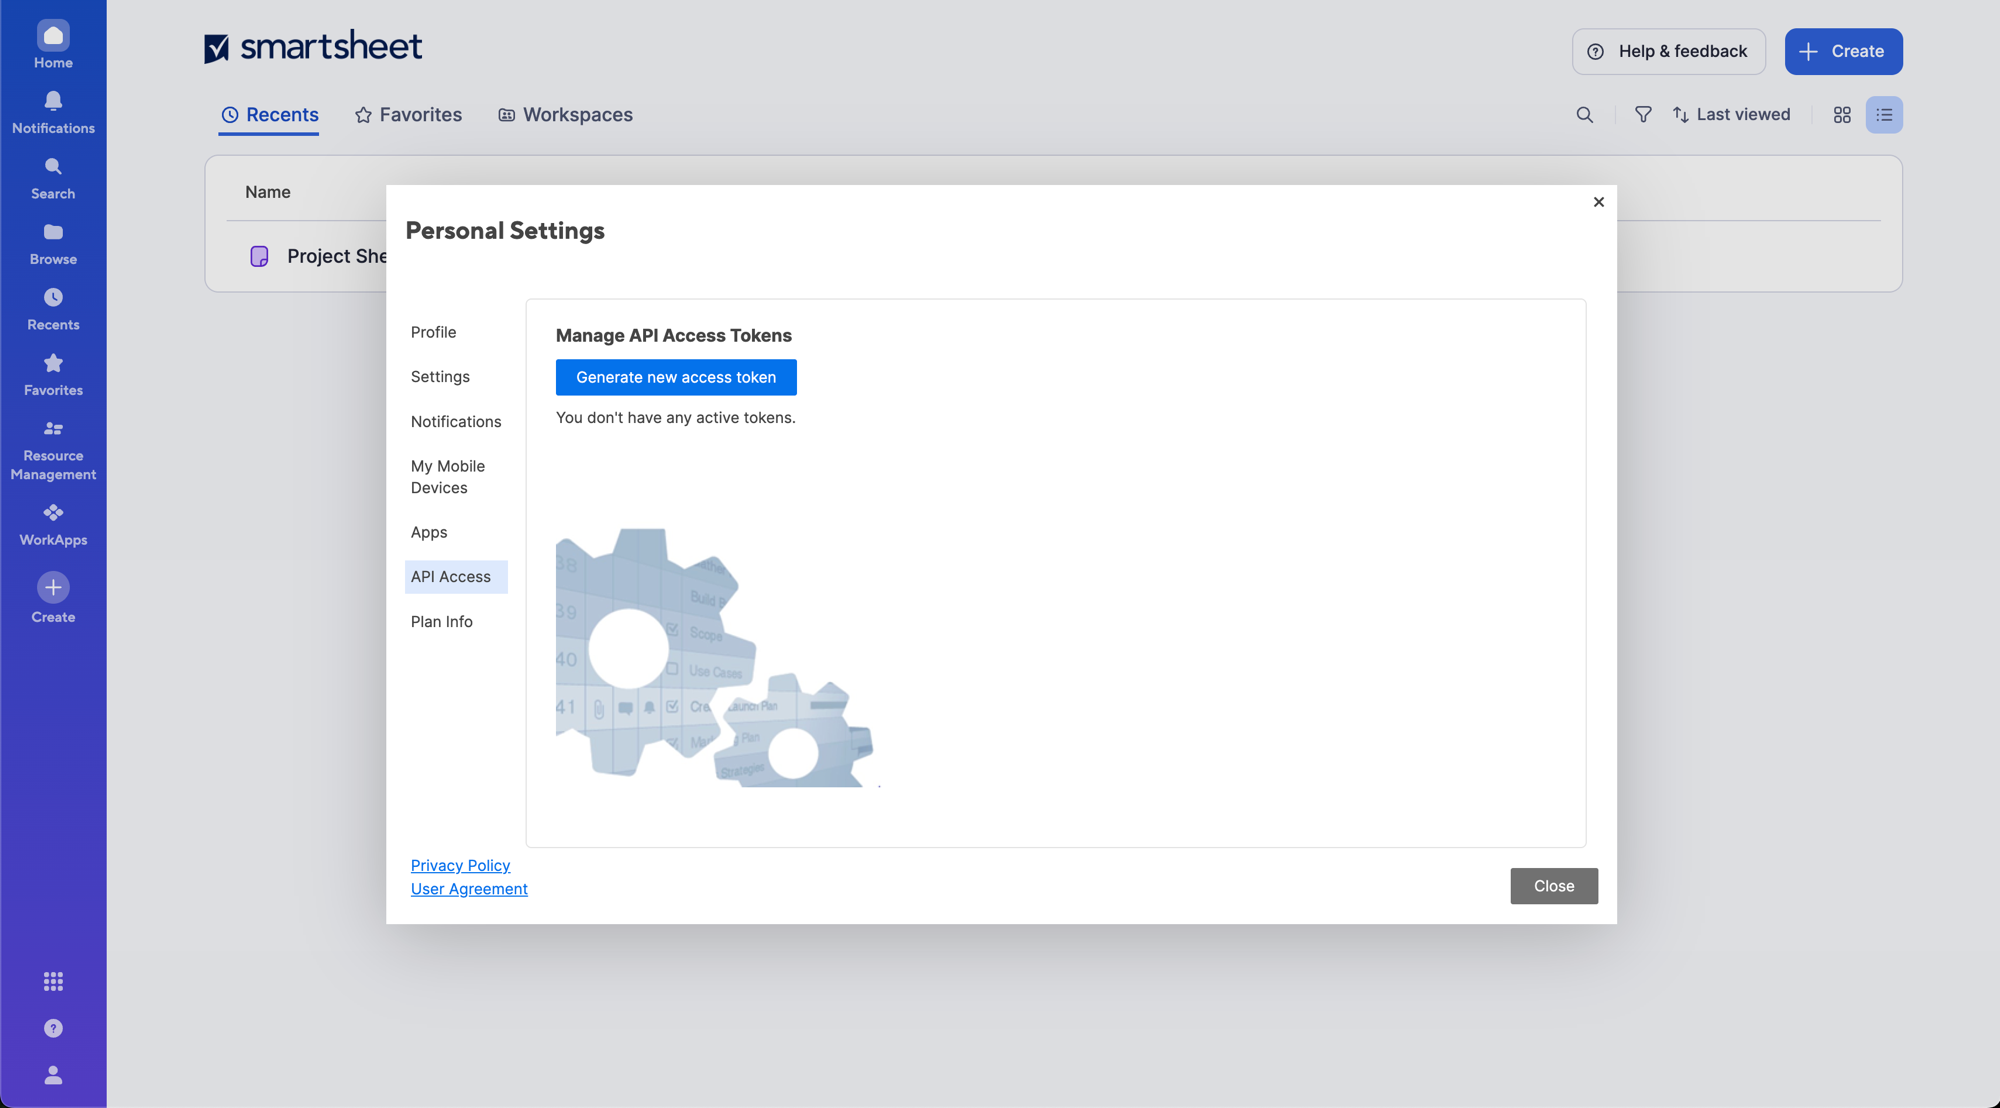Select API Access in Personal Settings

coord(456,577)
